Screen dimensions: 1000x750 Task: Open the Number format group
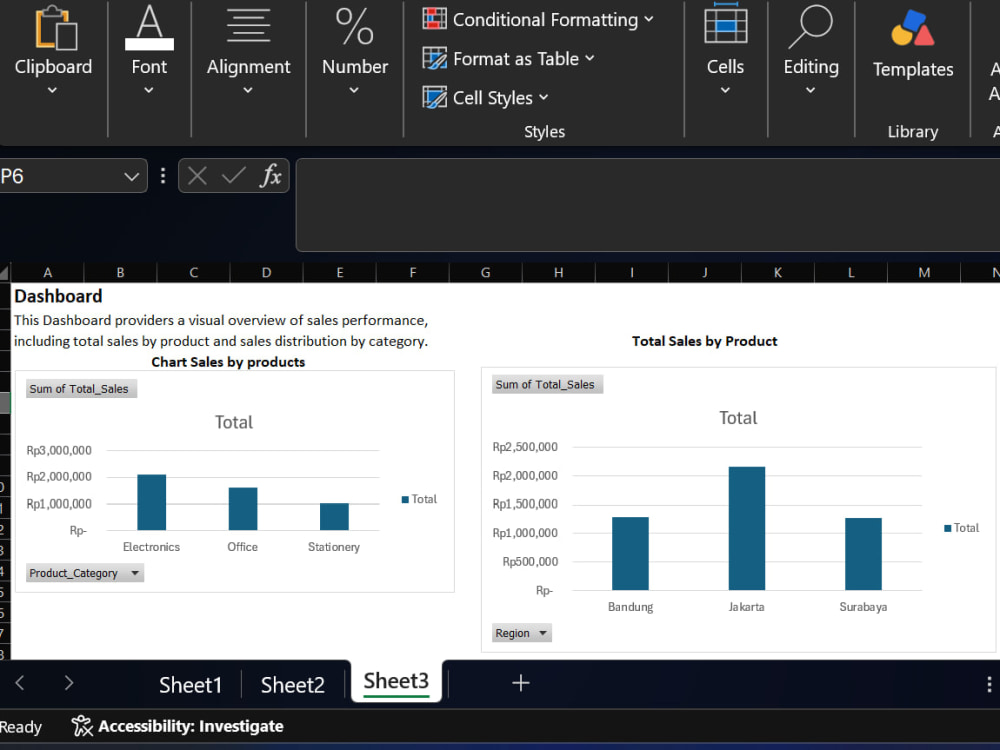click(355, 51)
